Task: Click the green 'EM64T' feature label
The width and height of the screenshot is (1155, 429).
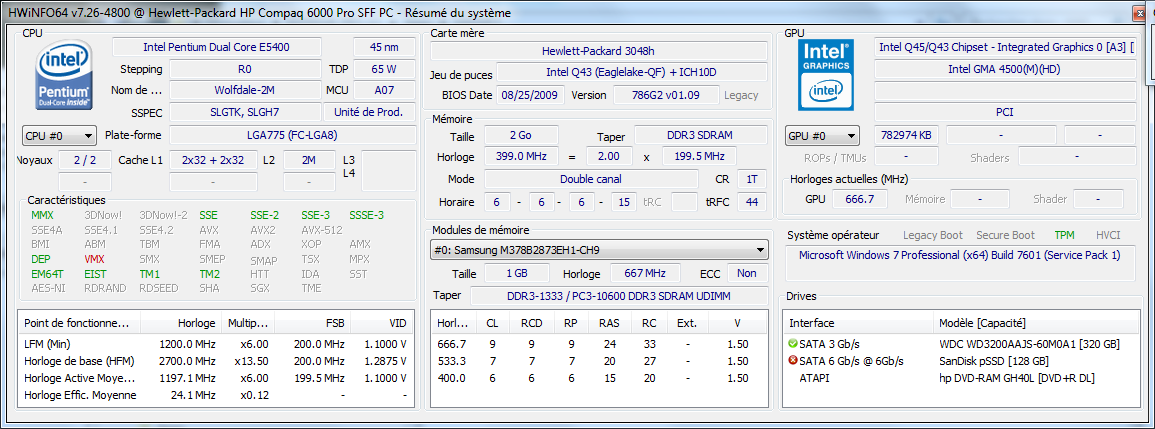Action: (46, 273)
